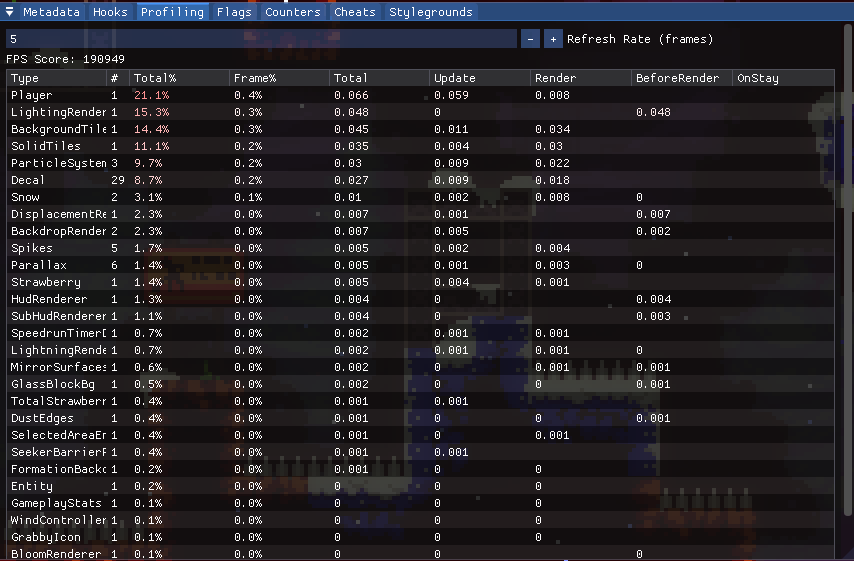Screen dimensions: 854x561
Task: Click the Refresh Rate input field
Action: pos(261,39)
